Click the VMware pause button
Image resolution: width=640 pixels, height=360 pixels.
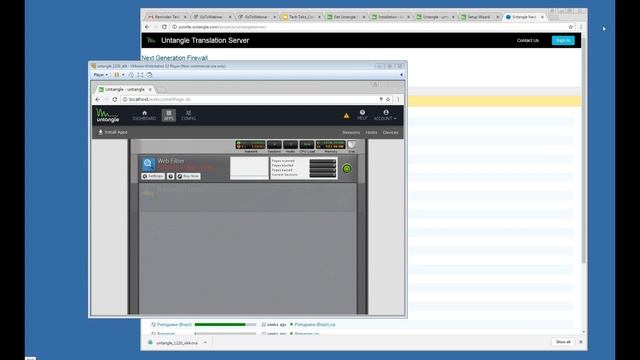(117, 75)
